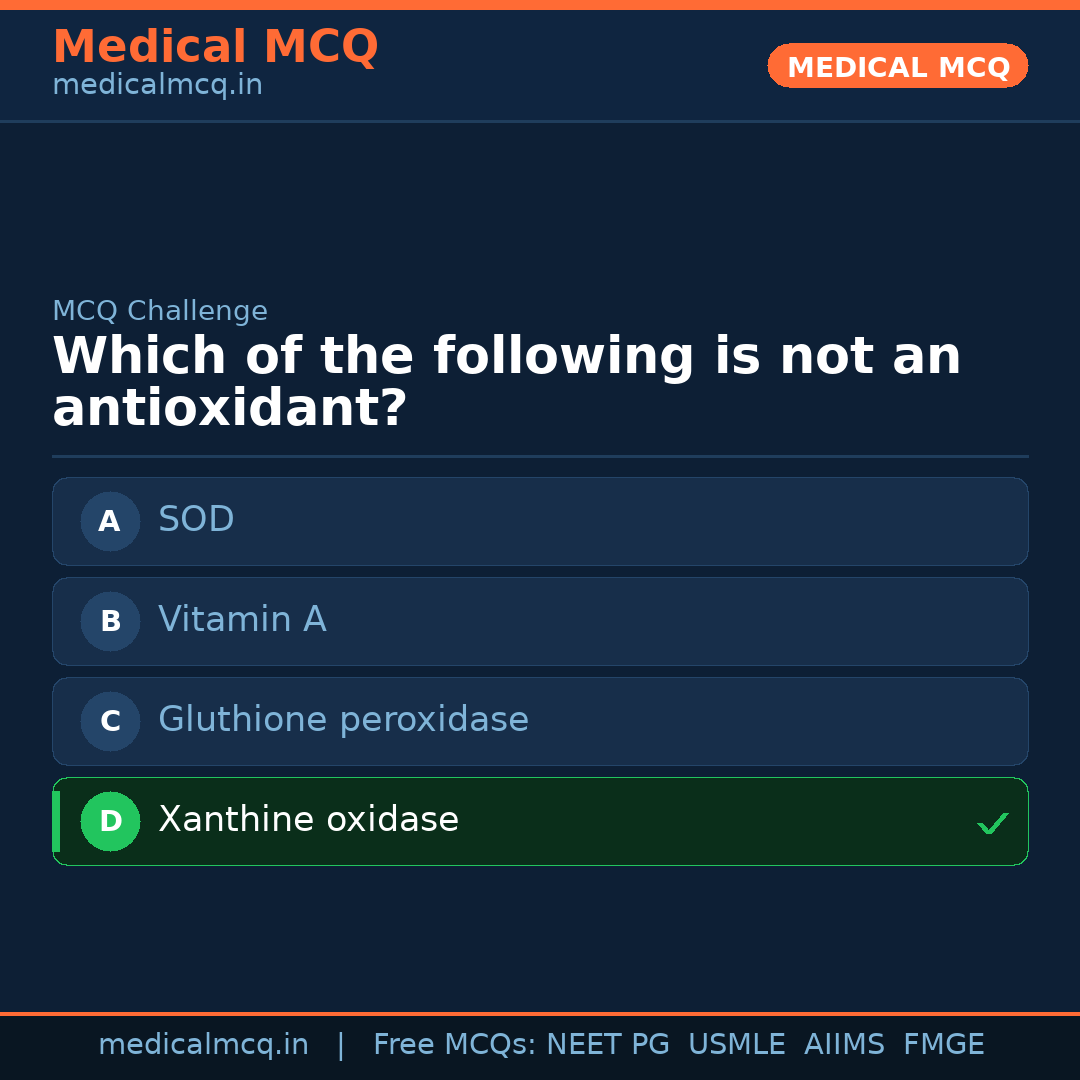Image resolution: width=1080 pixels, height=1080 pixels.
Task: Toggle the selected Xanthine oxidase answer
Action: (x=540, y=821)
